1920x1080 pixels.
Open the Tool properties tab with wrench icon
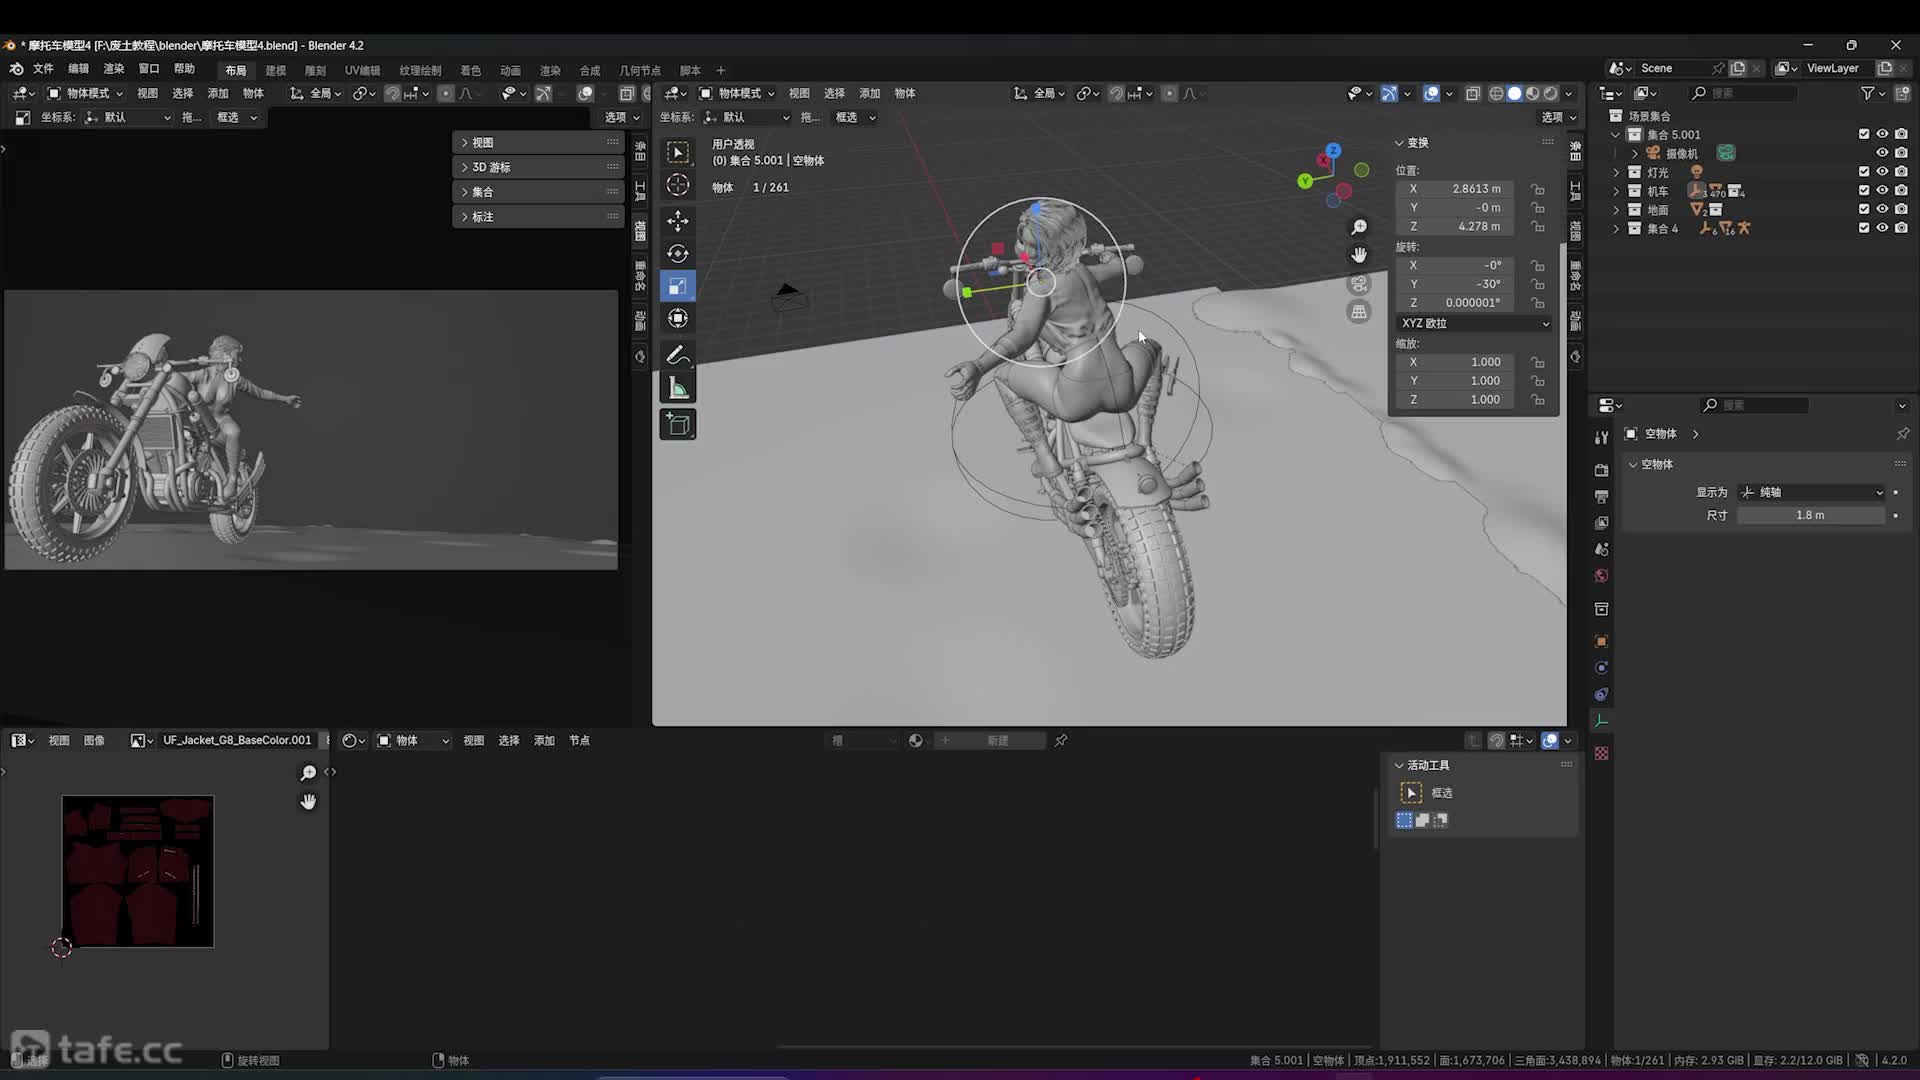1601,437
